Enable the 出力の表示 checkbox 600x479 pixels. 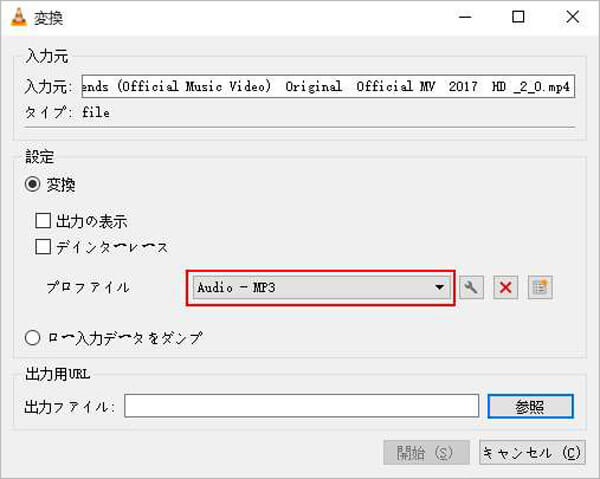(x=43, y=221)
